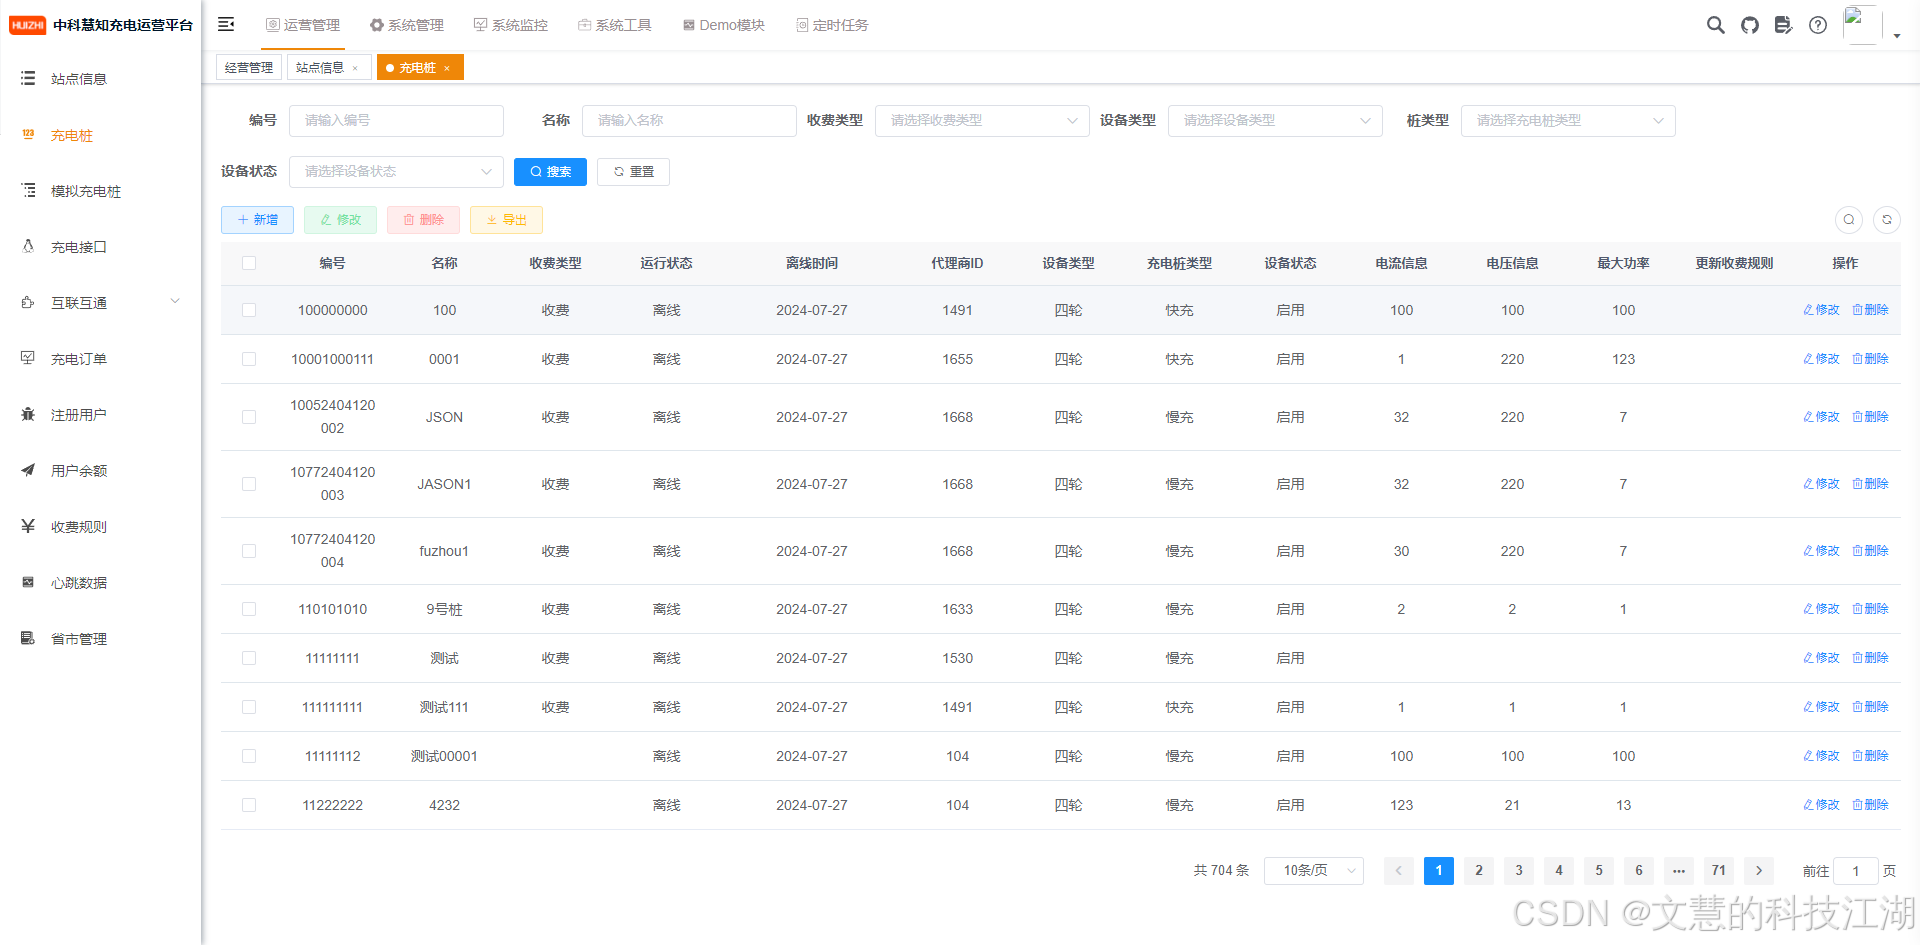This screenshot has height=945, width=1920.
Task: Click the round refresh table icon
Action: 1886,220
